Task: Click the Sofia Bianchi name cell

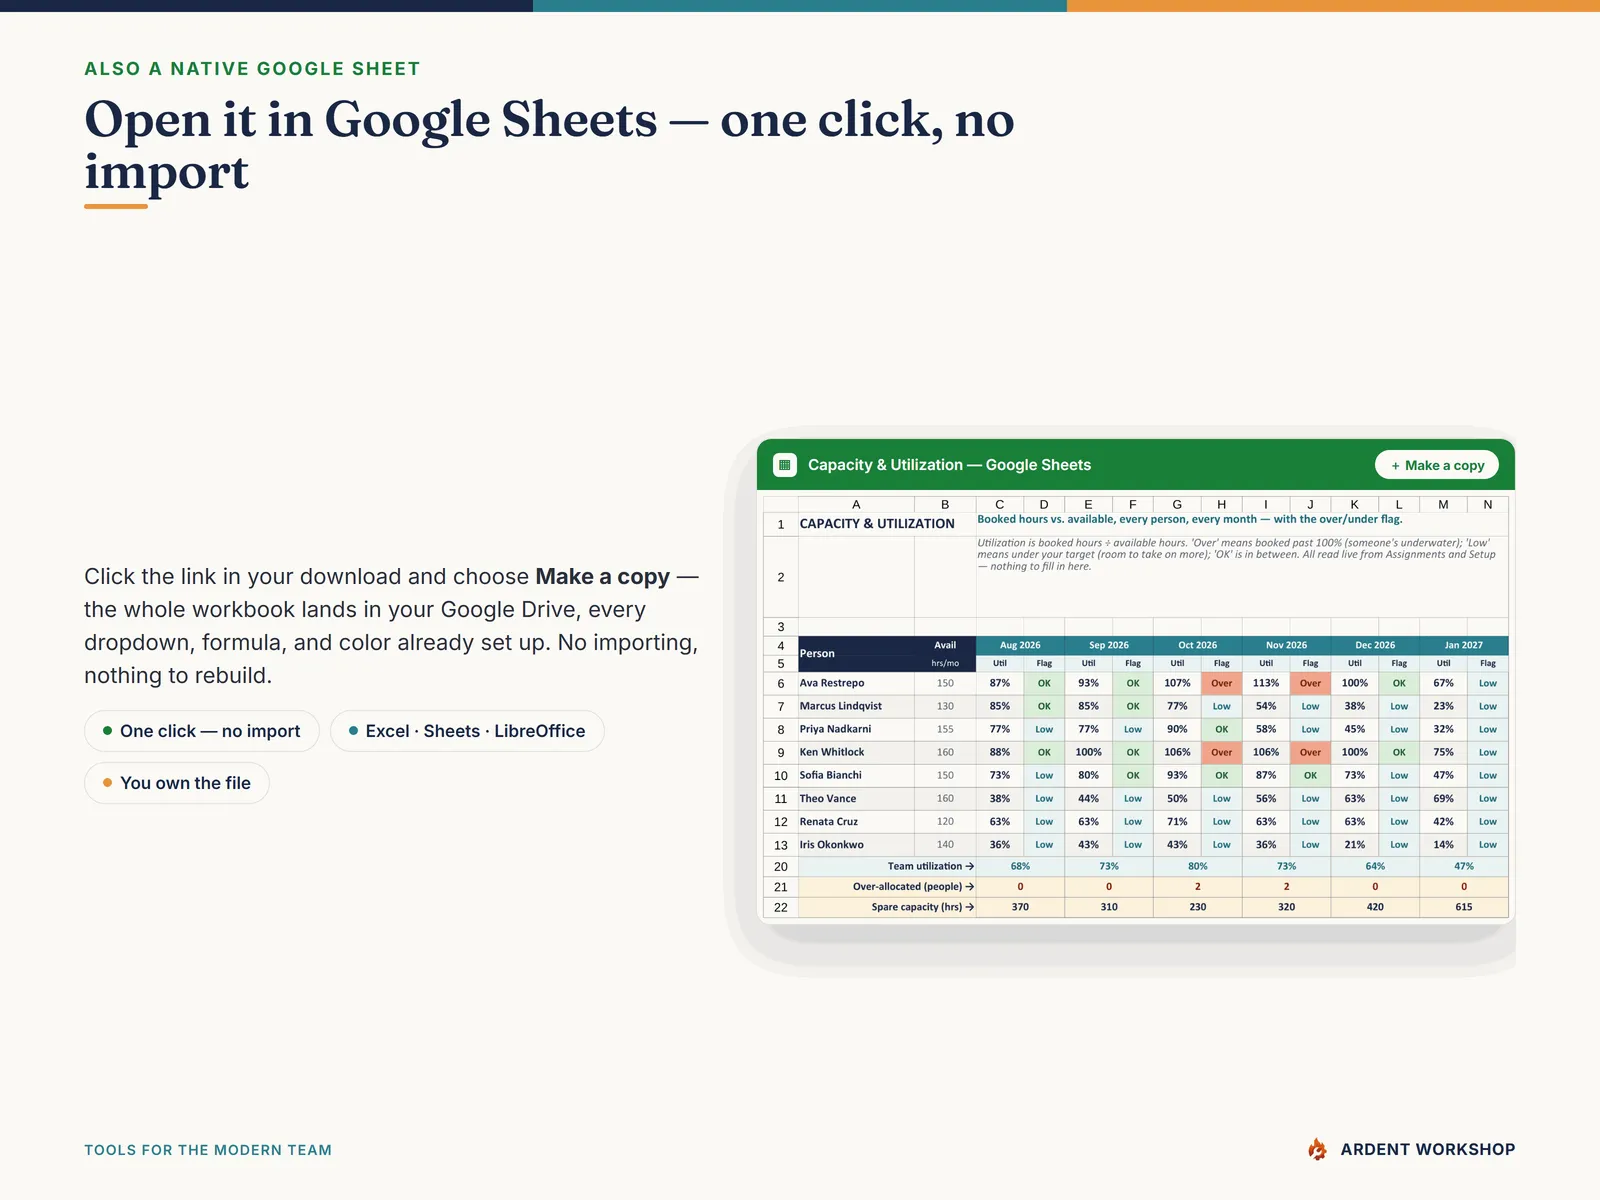Action: [x=856, y=775]
